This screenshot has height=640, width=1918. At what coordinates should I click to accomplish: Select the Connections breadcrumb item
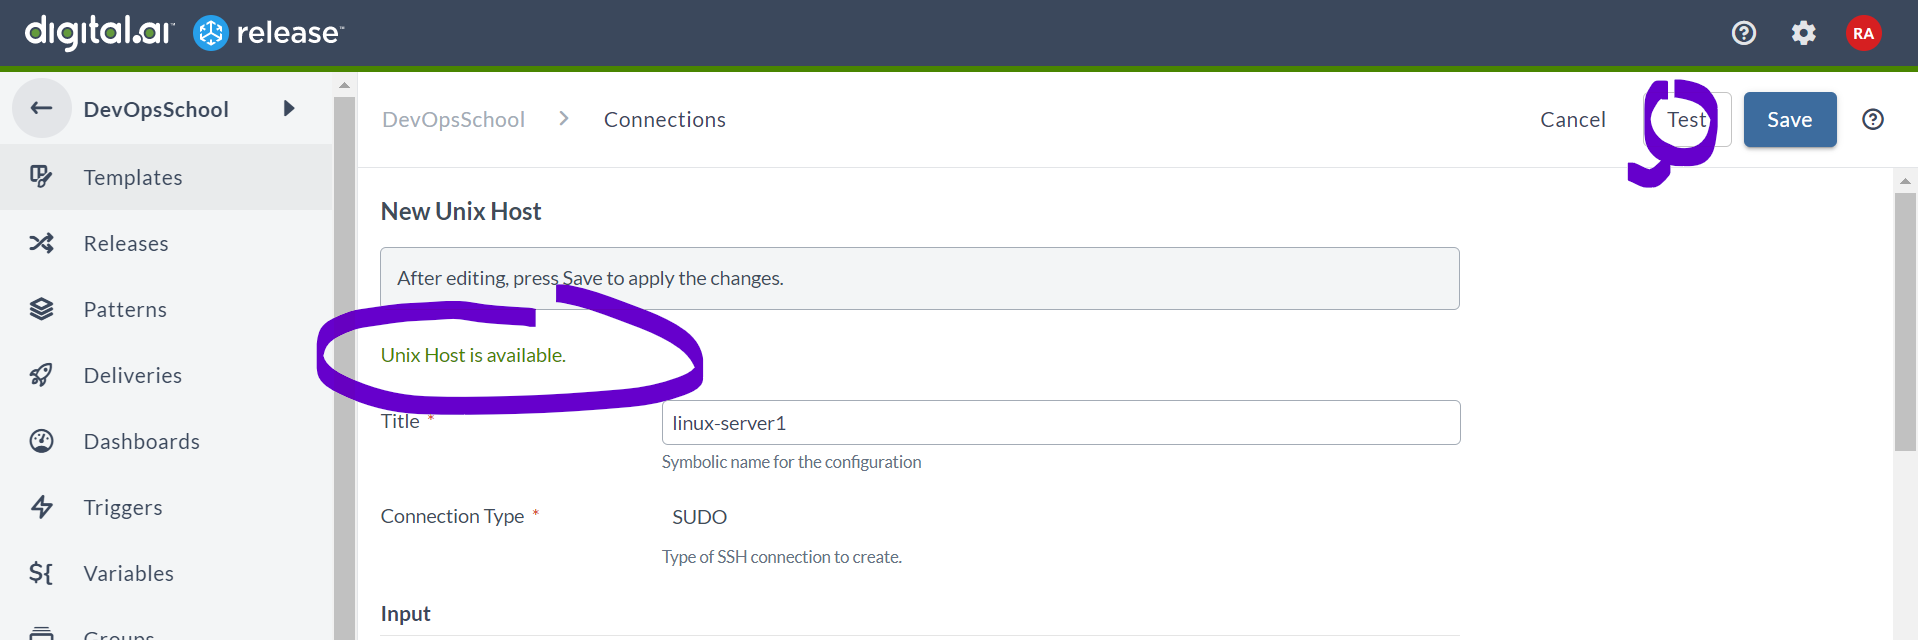point(665,120)
